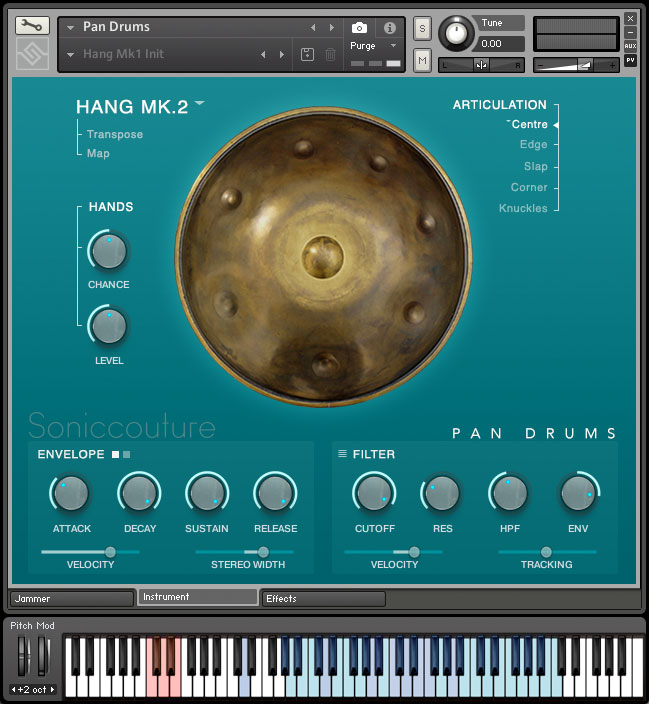
Task: Click the RELEASE knob
Action: 275,493
